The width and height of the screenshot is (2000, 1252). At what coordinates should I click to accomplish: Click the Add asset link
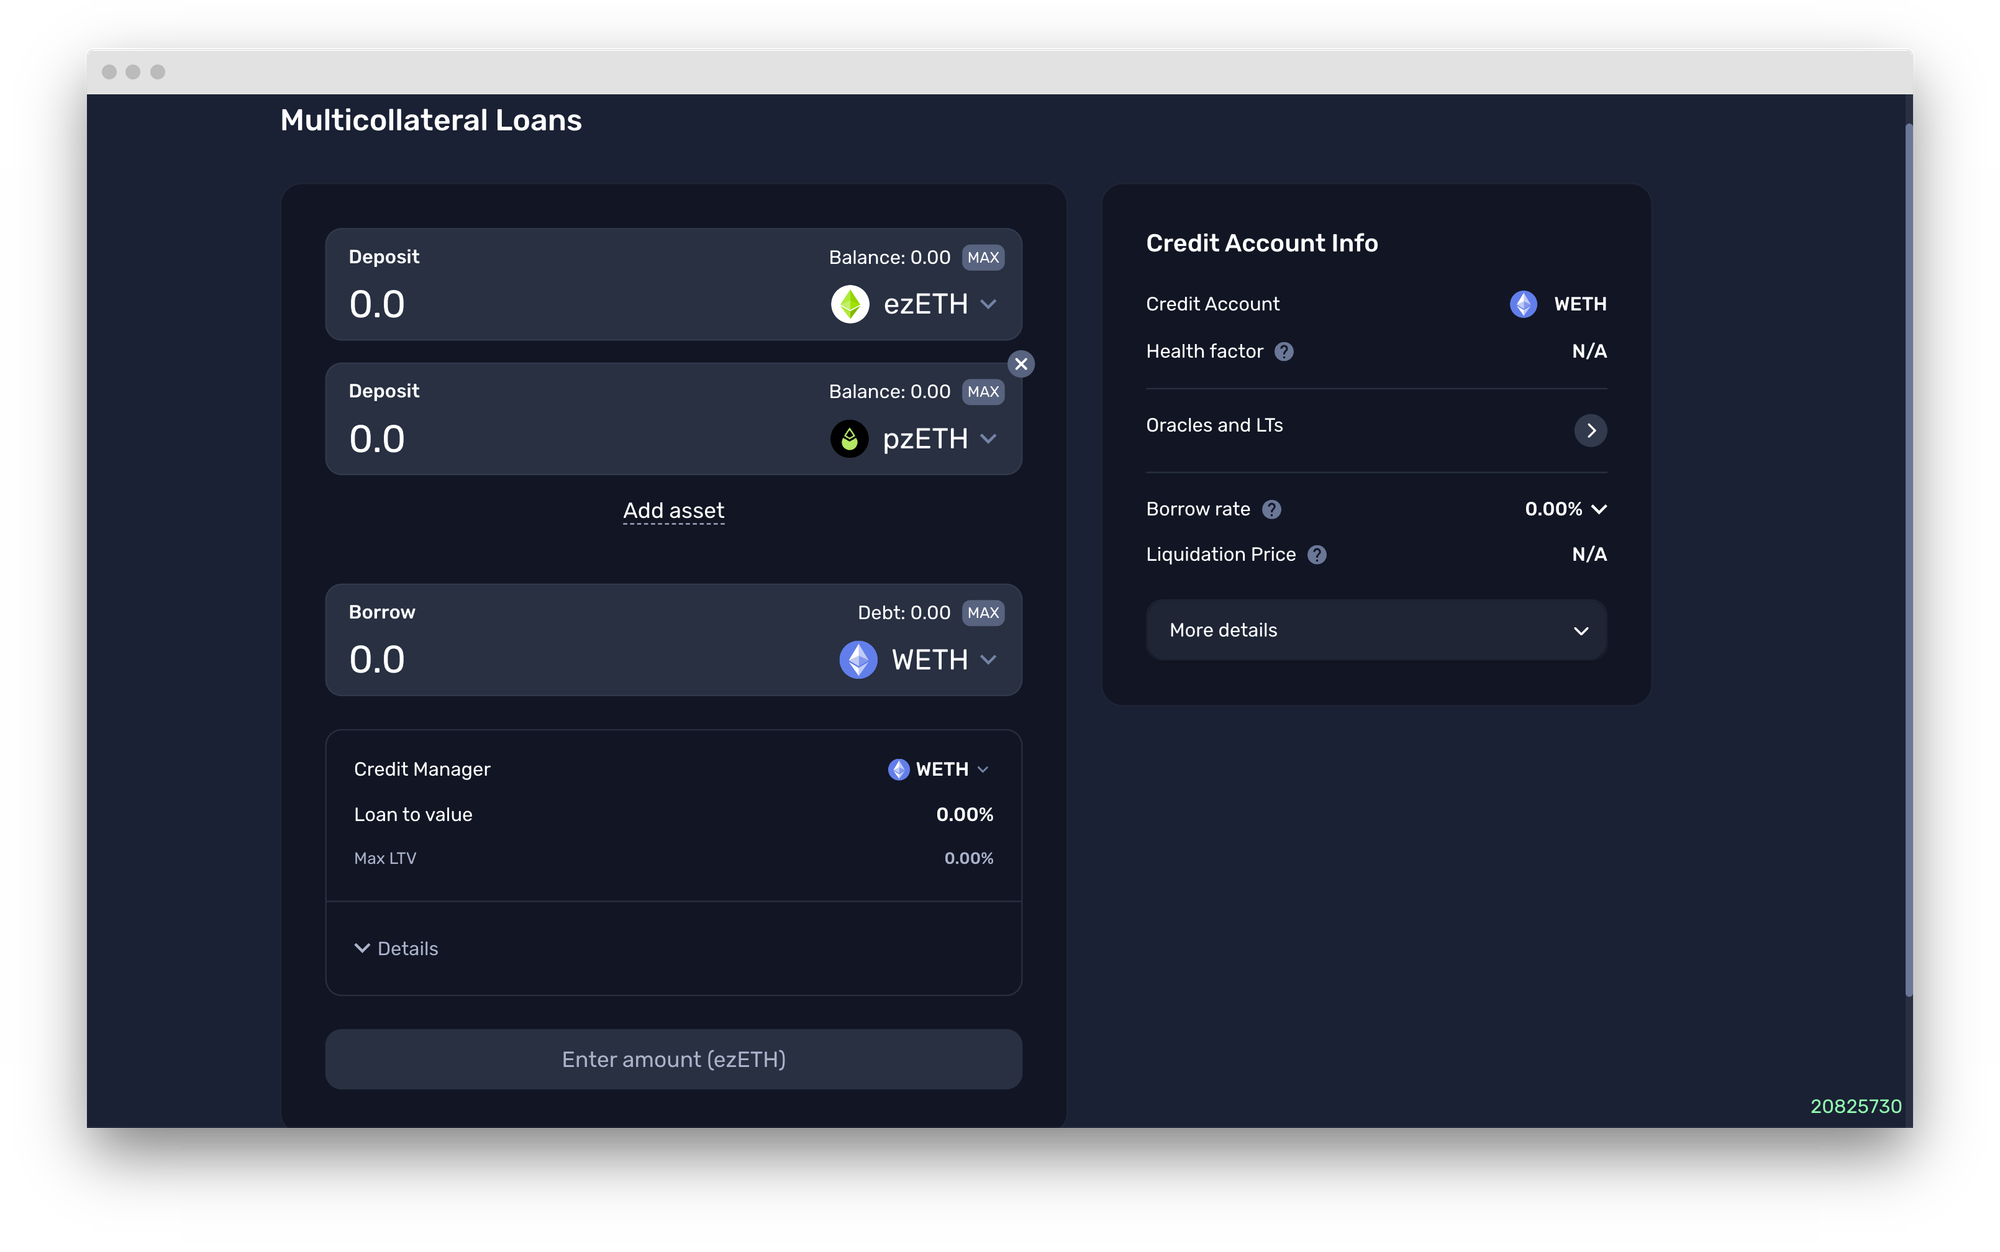(x=673, y=511)
